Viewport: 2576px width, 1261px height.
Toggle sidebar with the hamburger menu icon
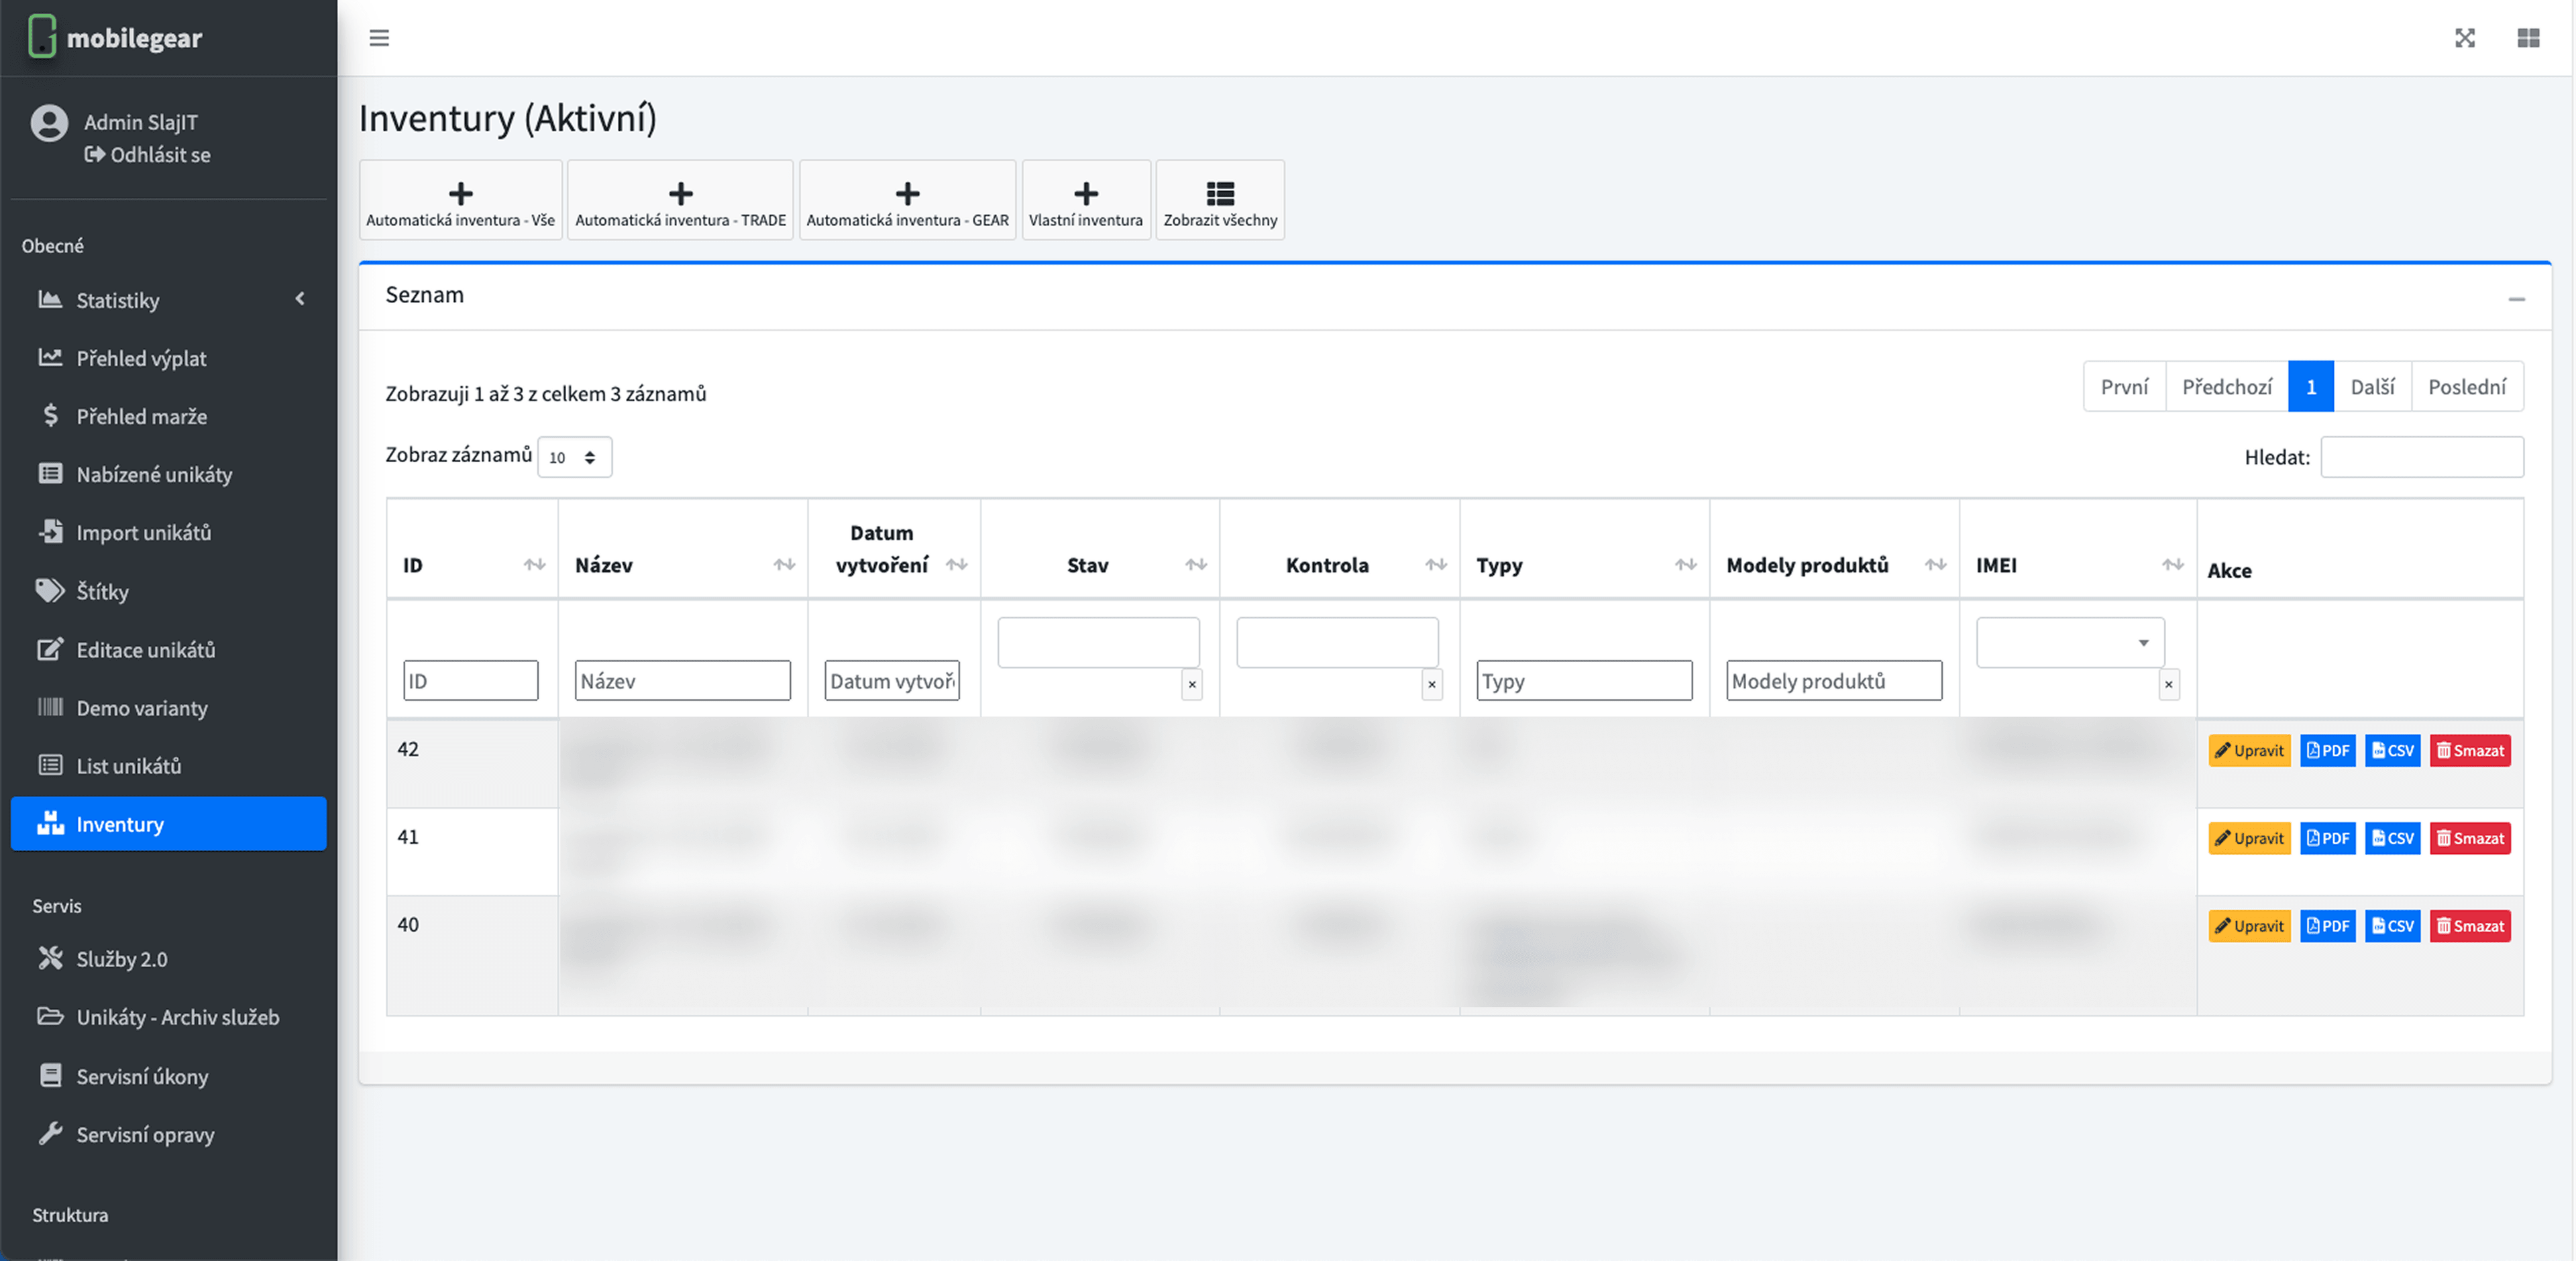point(379,38)
